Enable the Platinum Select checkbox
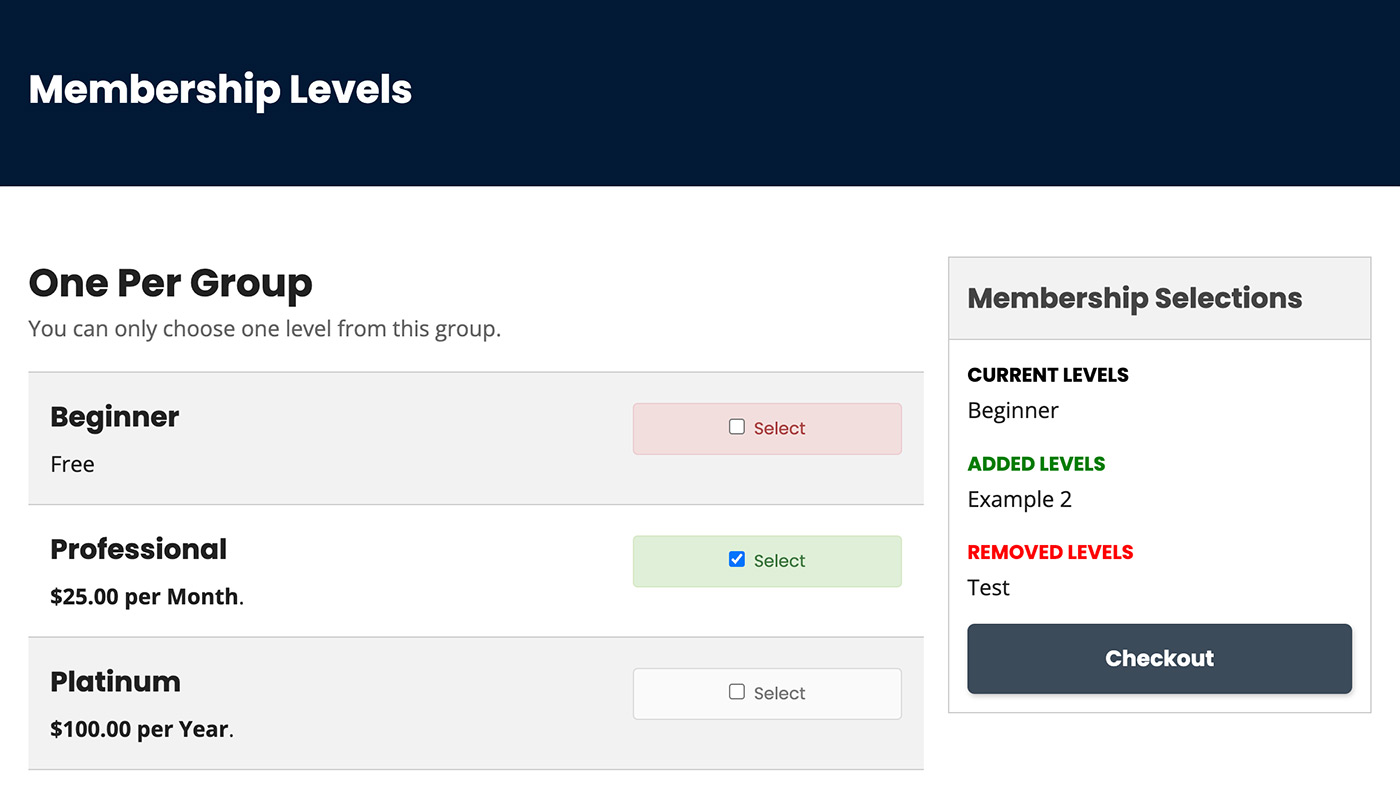1400x804 pixels. coord(737,691)
